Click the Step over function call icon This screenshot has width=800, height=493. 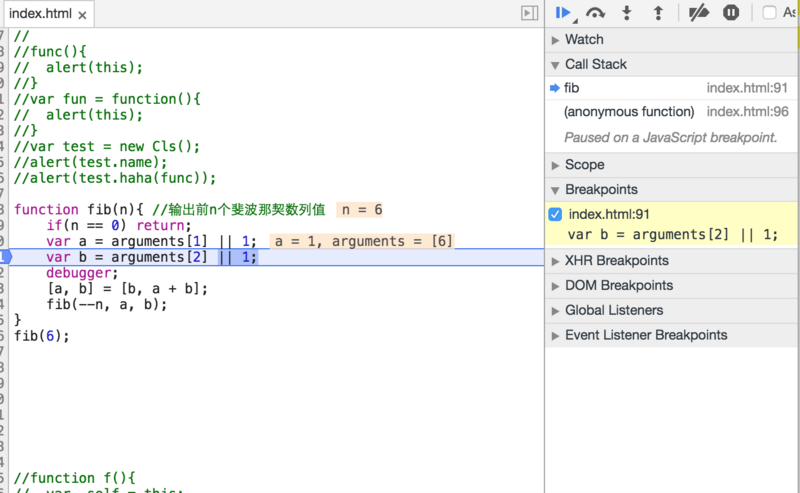coord(596,13)
